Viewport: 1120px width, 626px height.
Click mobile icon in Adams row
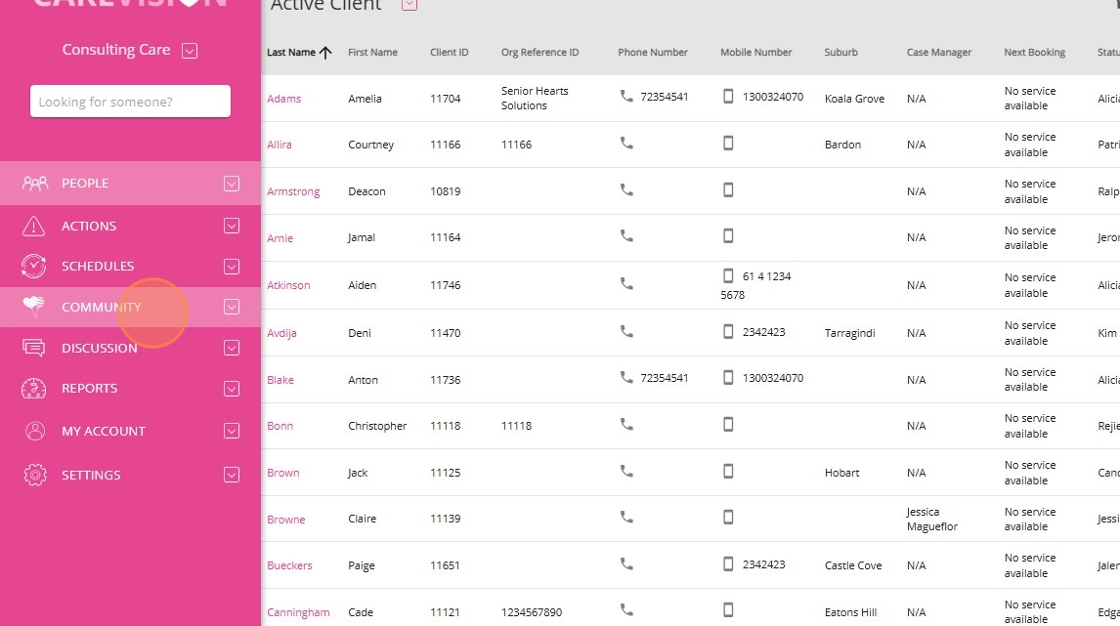(x=728, y=96)
